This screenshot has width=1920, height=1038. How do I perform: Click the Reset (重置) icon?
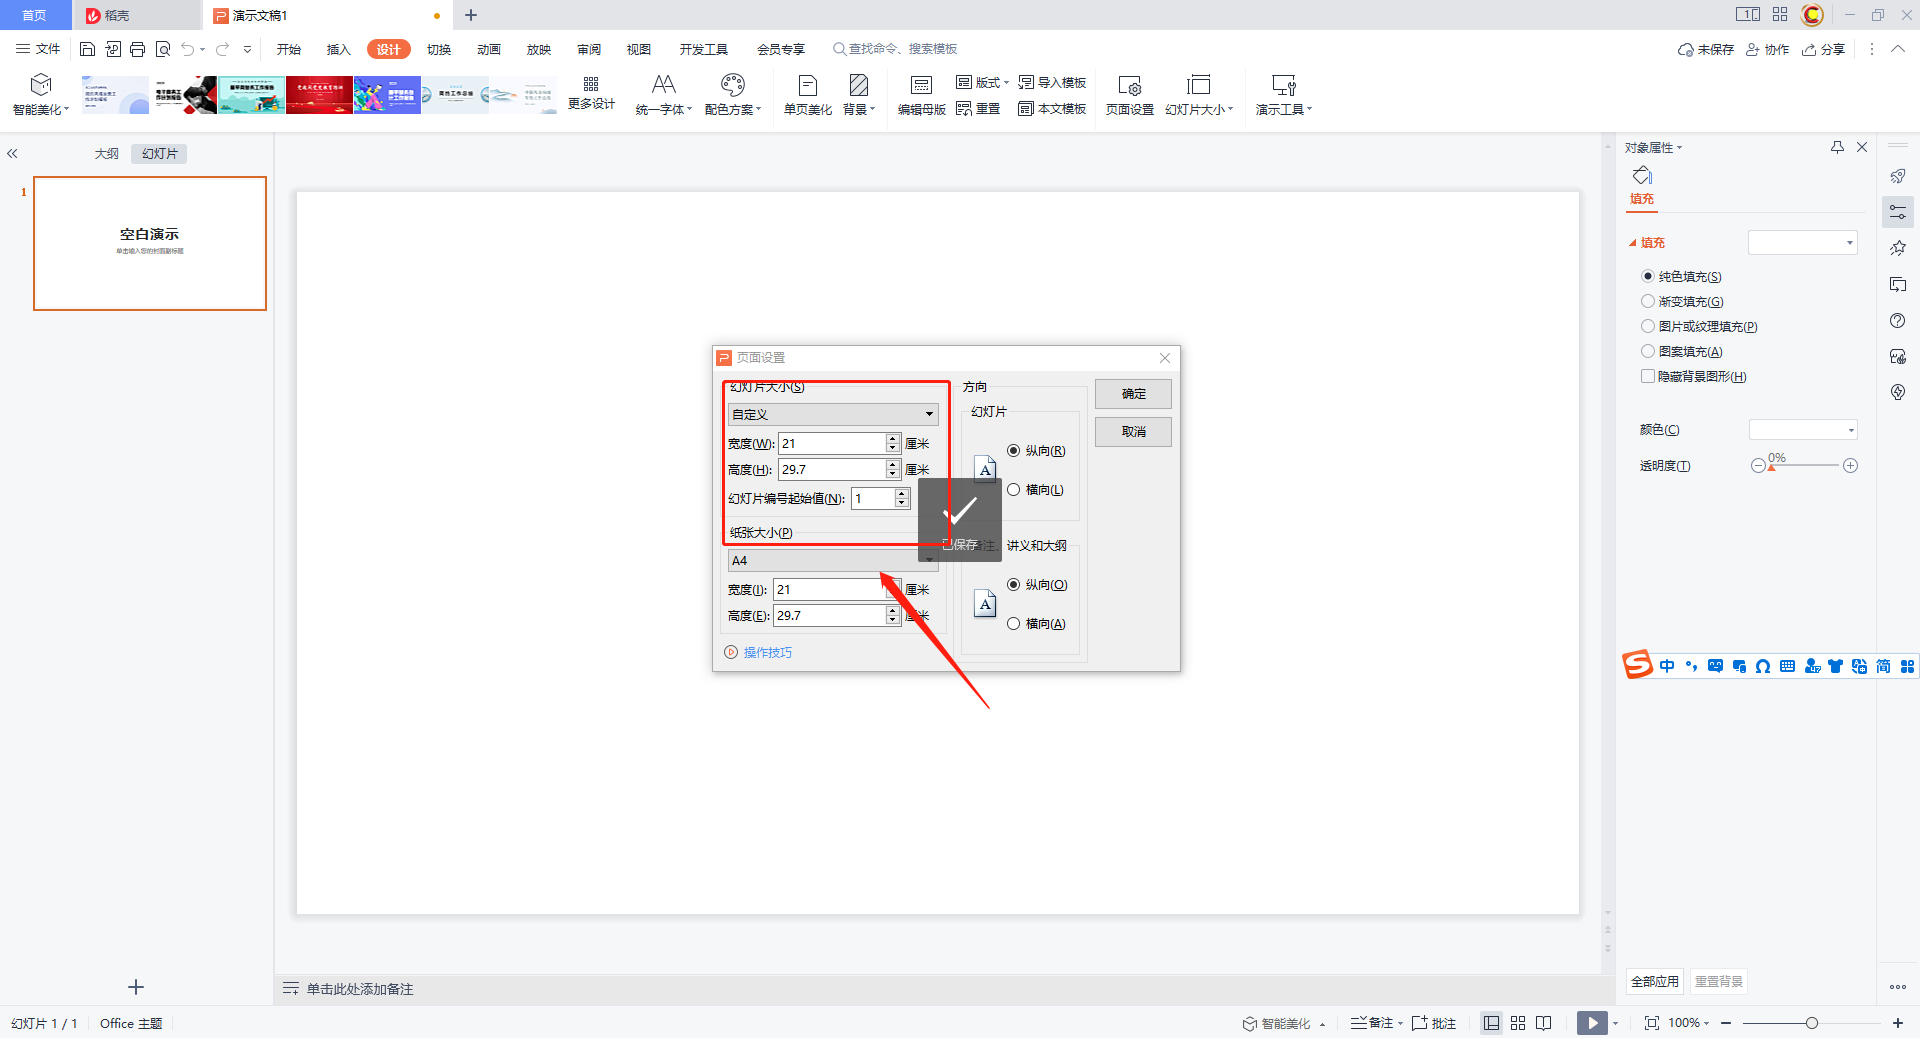964,108
